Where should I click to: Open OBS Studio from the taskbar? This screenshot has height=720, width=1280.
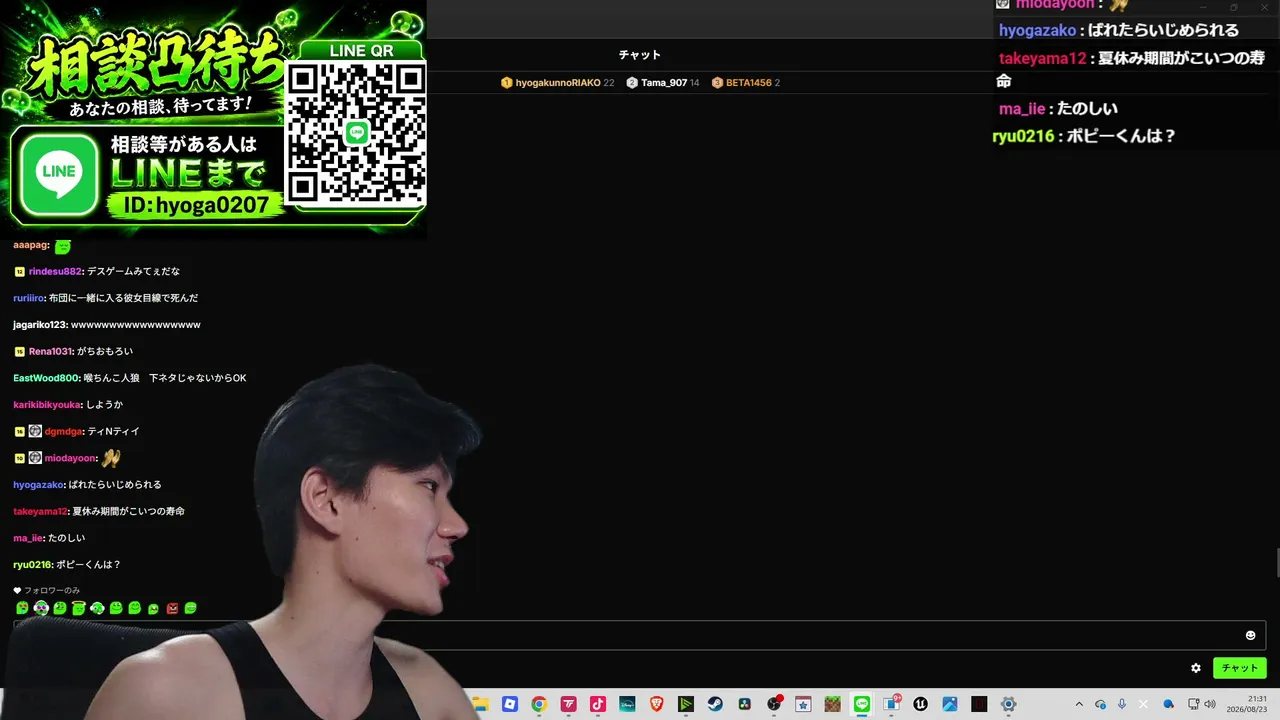click(x=774, y=704)
